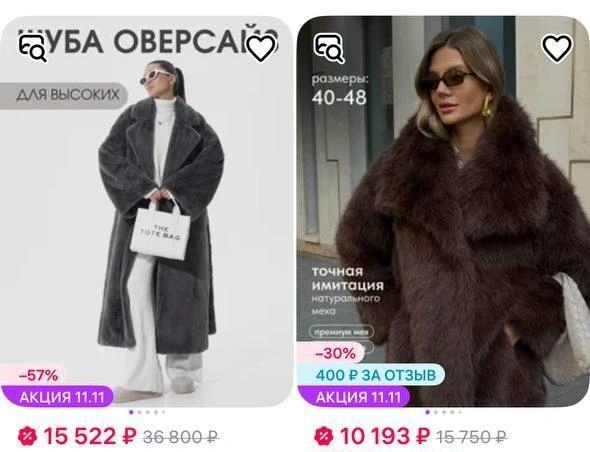Tap the ДЛЯ ВЫСОКИХ tag on gray coat

pos(63,96)
